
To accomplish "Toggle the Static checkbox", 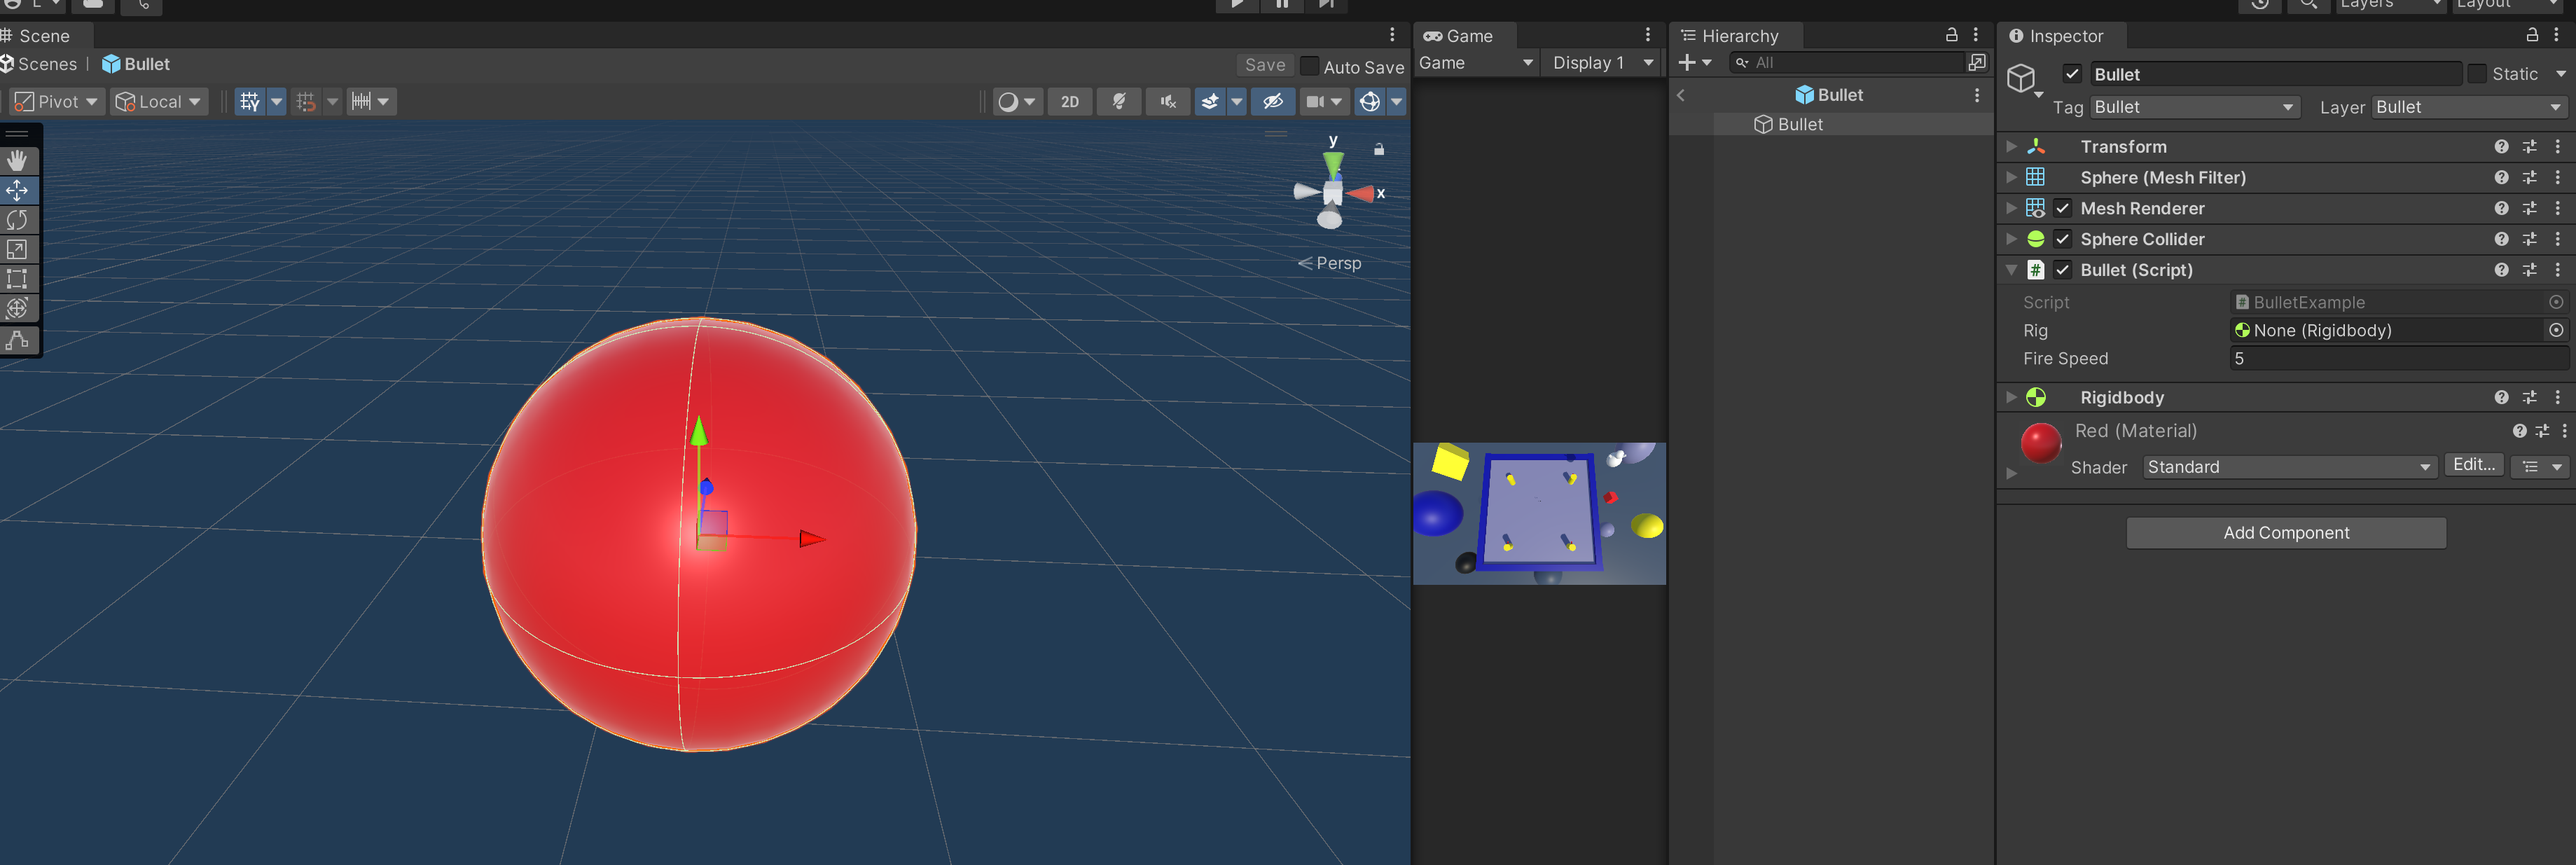I will tap(2476, 74).
